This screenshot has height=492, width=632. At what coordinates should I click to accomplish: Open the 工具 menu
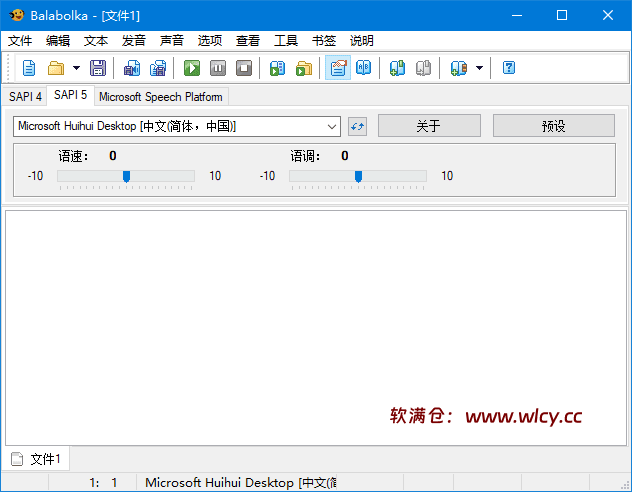286,41
